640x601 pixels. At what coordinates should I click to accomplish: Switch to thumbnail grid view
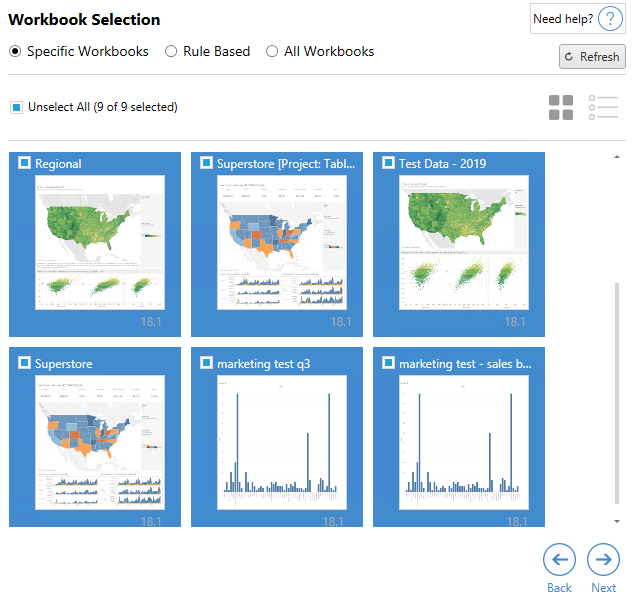click(x=561, y=108)
